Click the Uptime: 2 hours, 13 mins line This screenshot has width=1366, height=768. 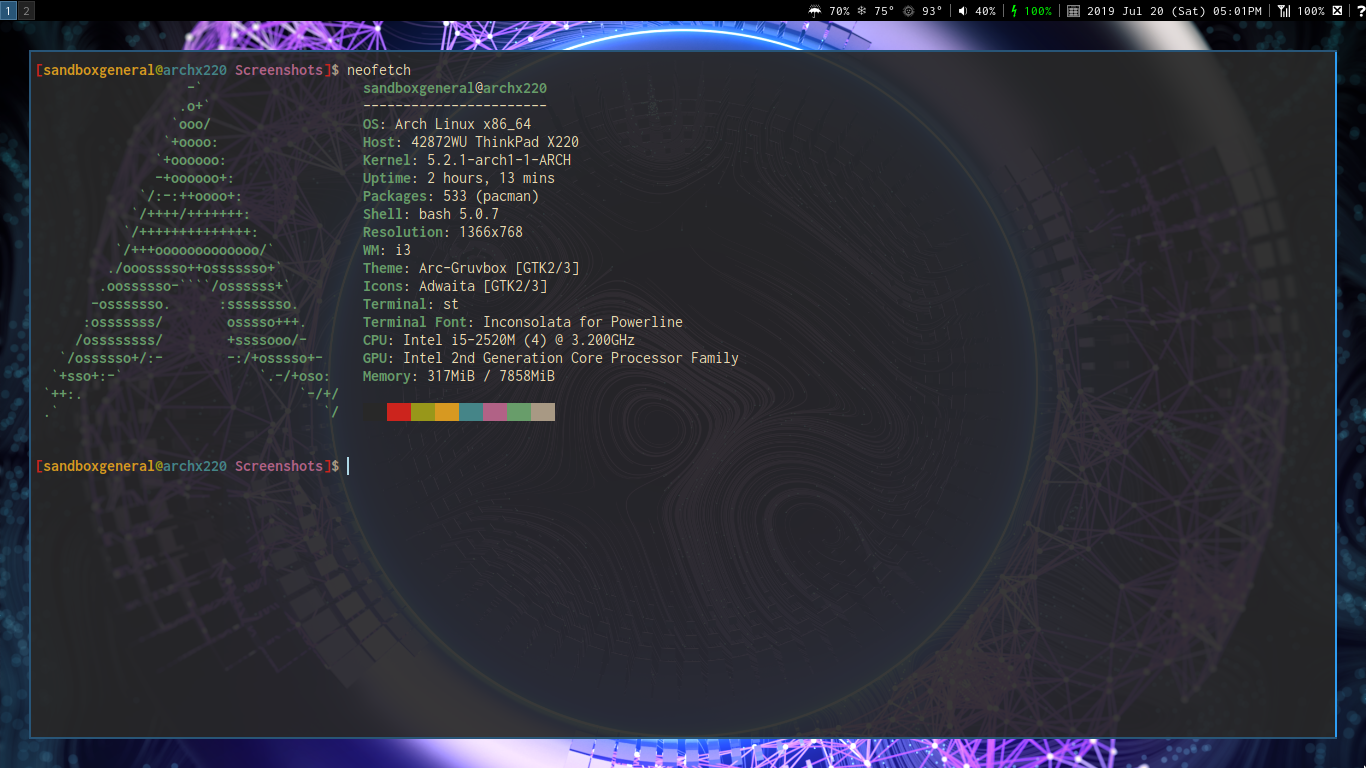tap(459, 178)
